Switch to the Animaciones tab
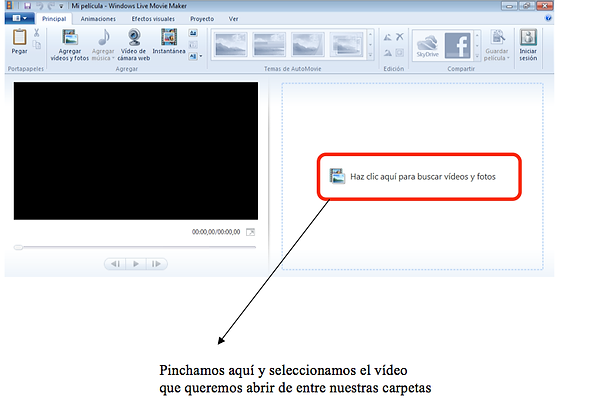 coord(98,19)
